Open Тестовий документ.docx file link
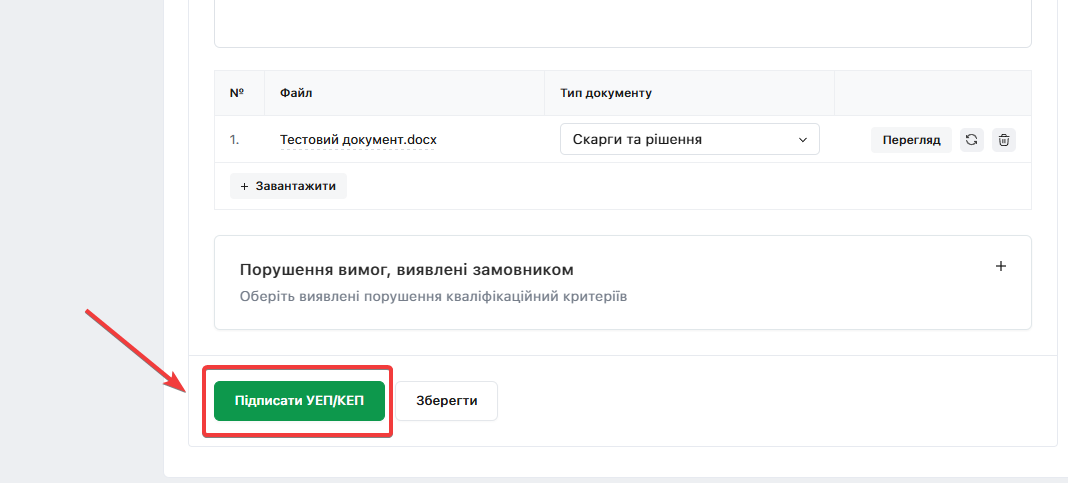 358,140
